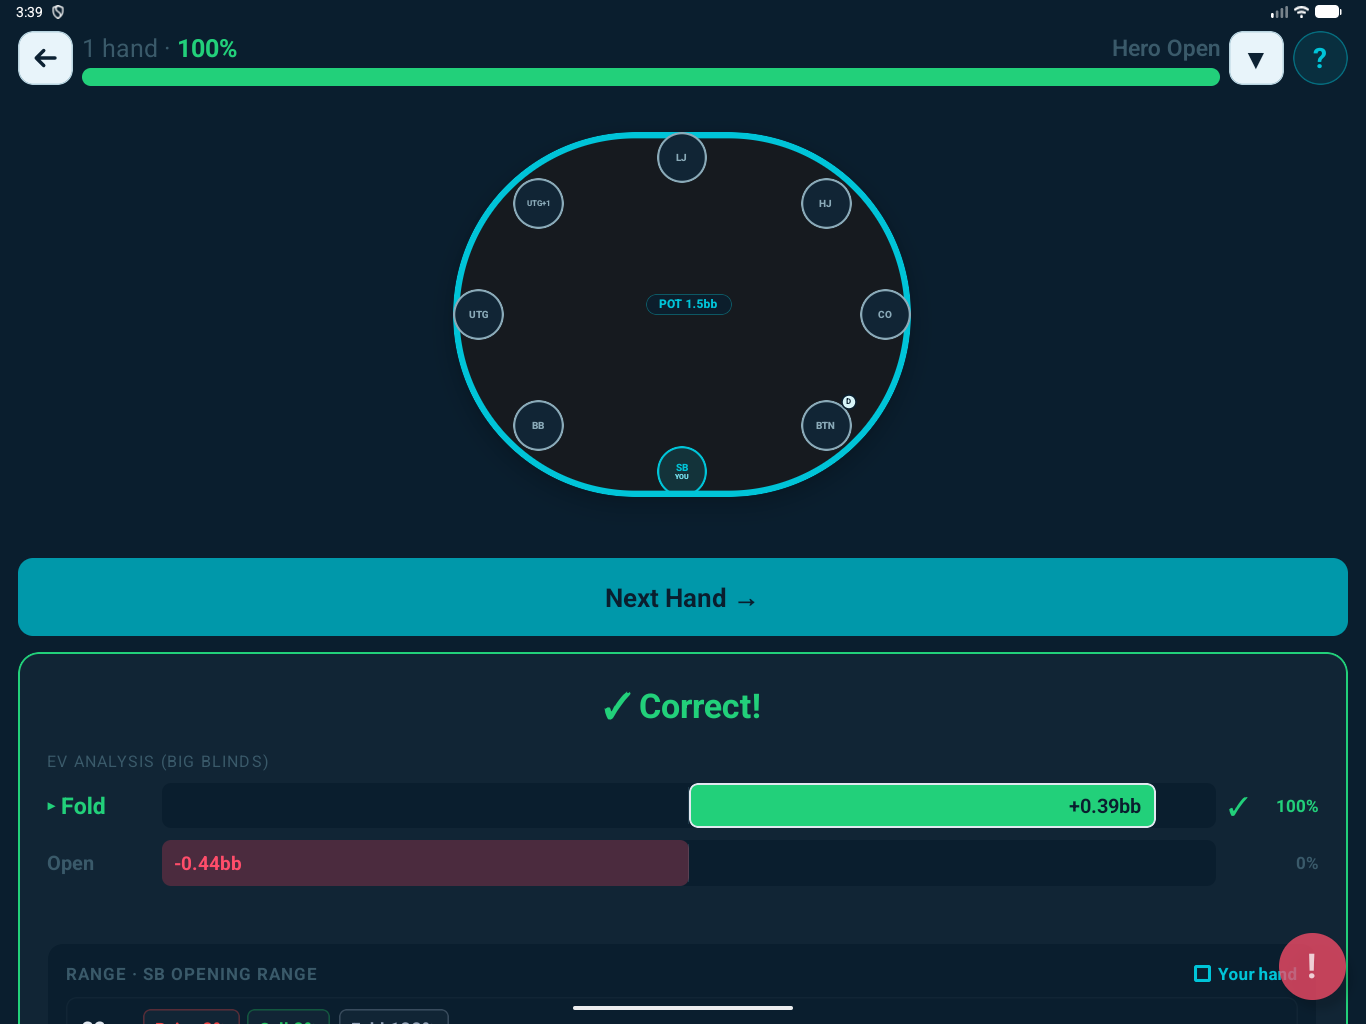The height and width of the screenshot is (1024, 1366).
Task: Click the LJ seat at table top
Action: tap(682, 157)
